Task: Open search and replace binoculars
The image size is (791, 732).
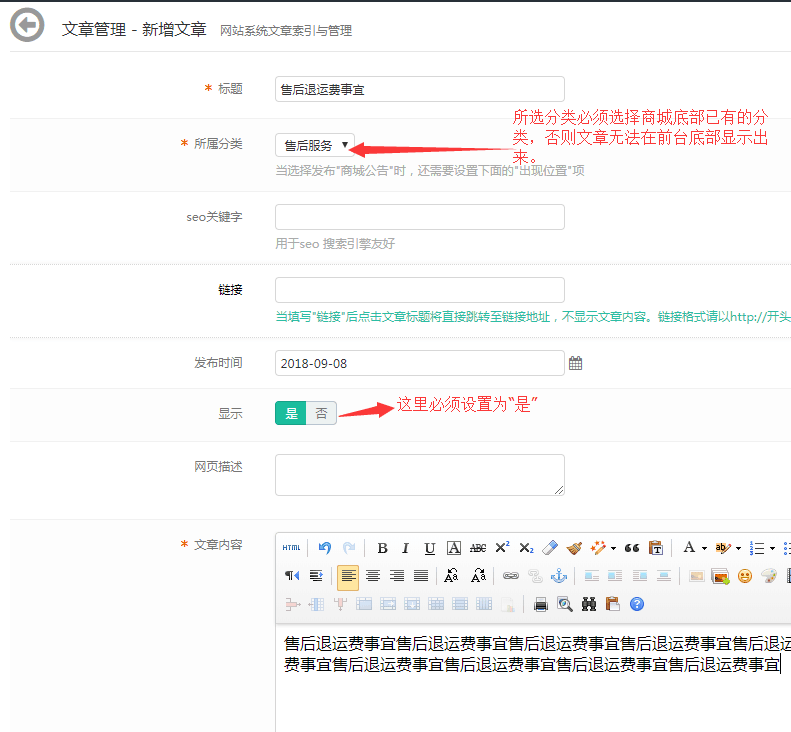Action: [x=589, y=604]
